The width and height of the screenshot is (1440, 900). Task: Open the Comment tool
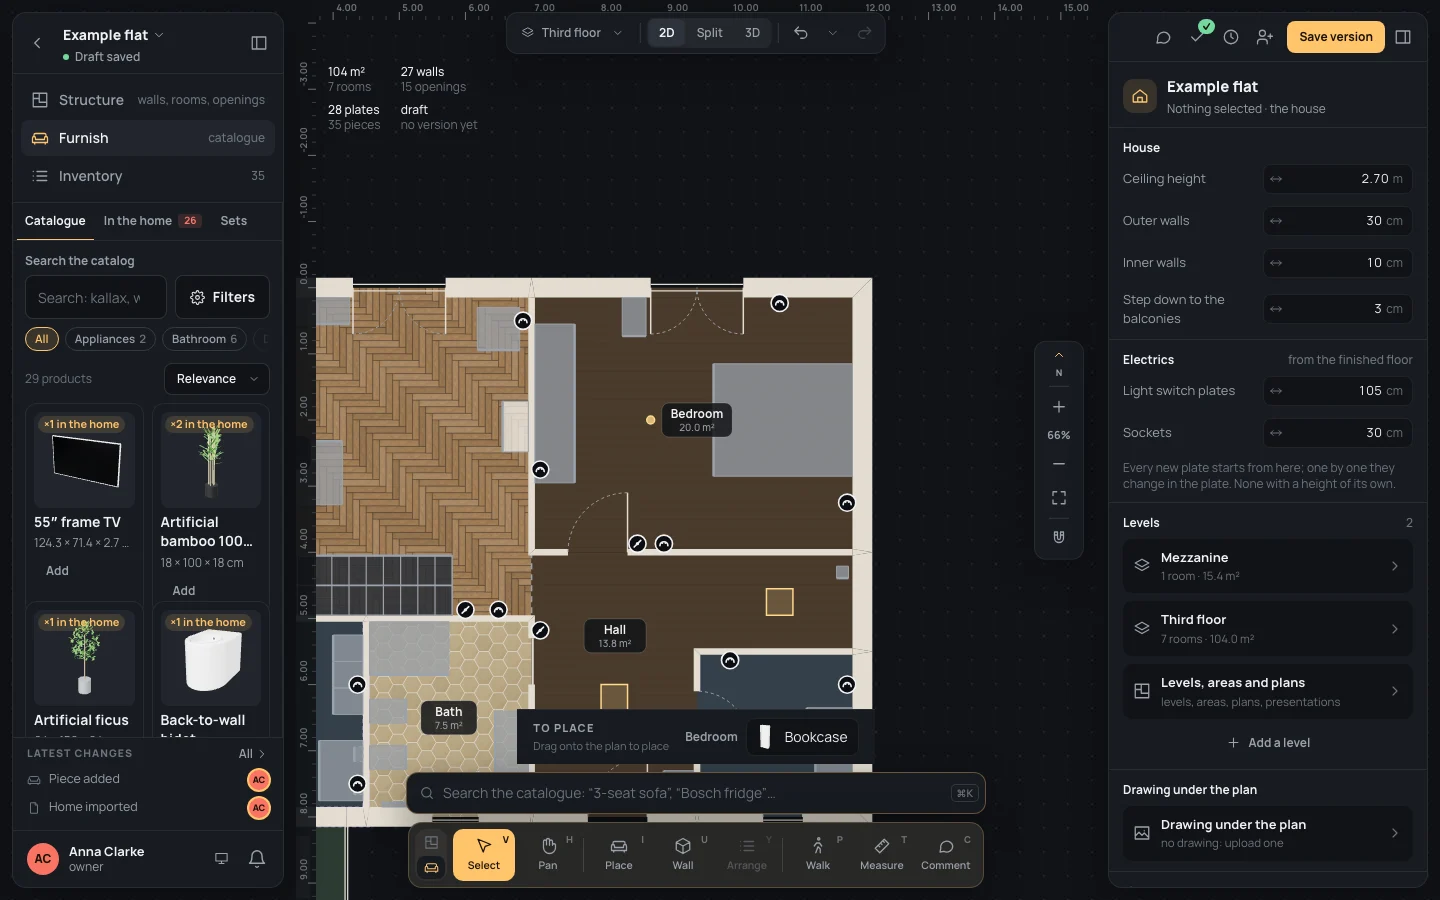click(x=945, y=855)
